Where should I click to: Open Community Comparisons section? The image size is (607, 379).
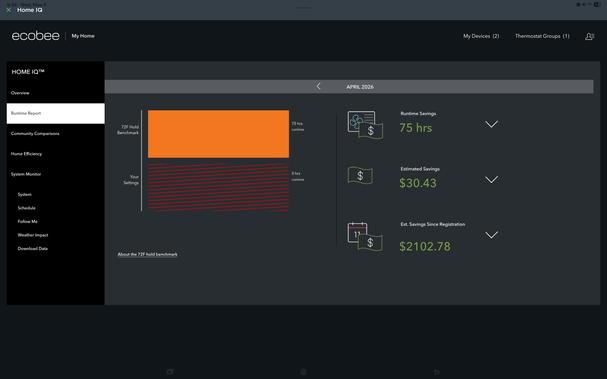[35, 134]
